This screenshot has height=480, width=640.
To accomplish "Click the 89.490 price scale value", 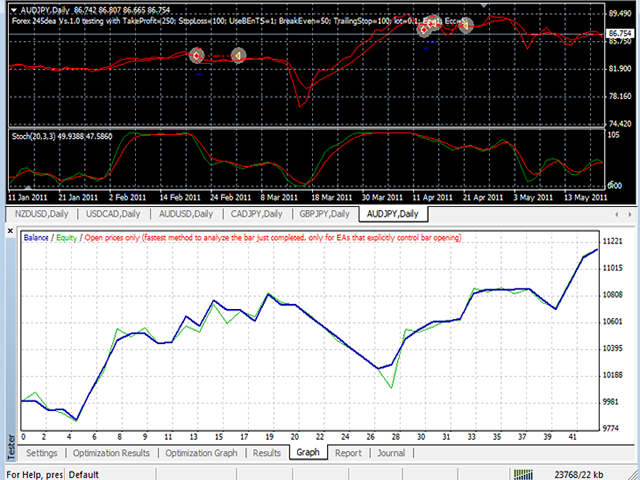I will coord(620,13).
